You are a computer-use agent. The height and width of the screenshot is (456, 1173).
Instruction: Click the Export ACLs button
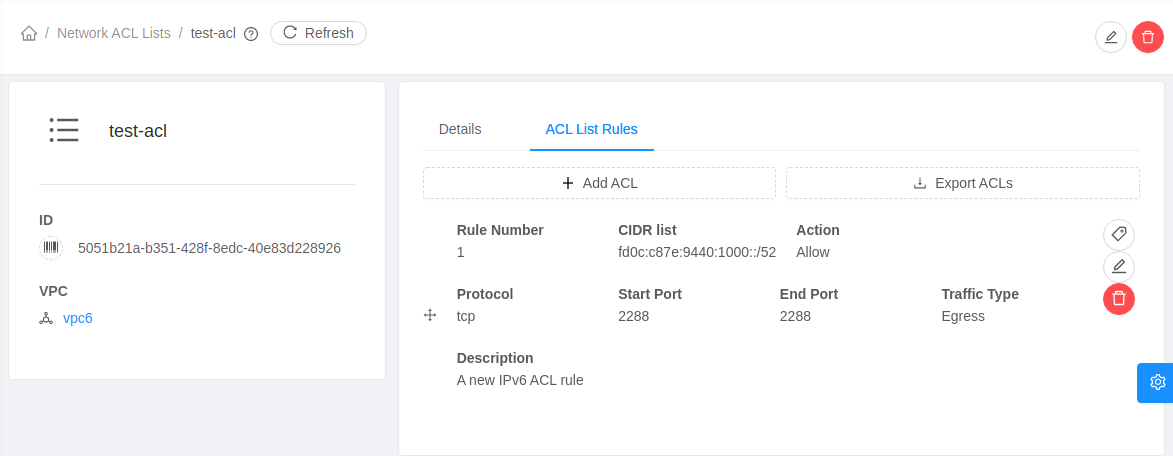point(963,183)
